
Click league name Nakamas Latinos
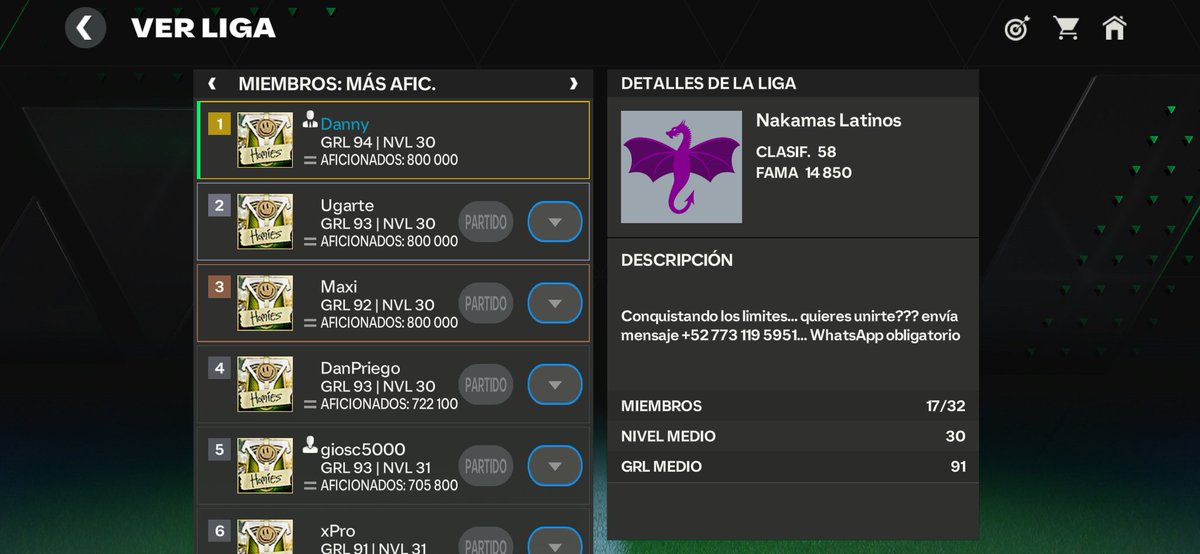click(829, 120)
